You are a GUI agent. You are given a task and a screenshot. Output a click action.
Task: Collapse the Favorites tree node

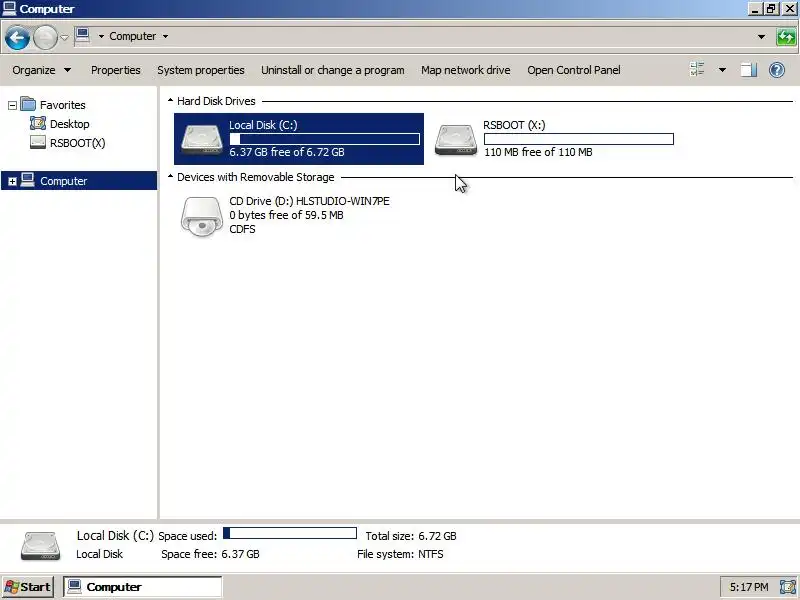[12, 106]
